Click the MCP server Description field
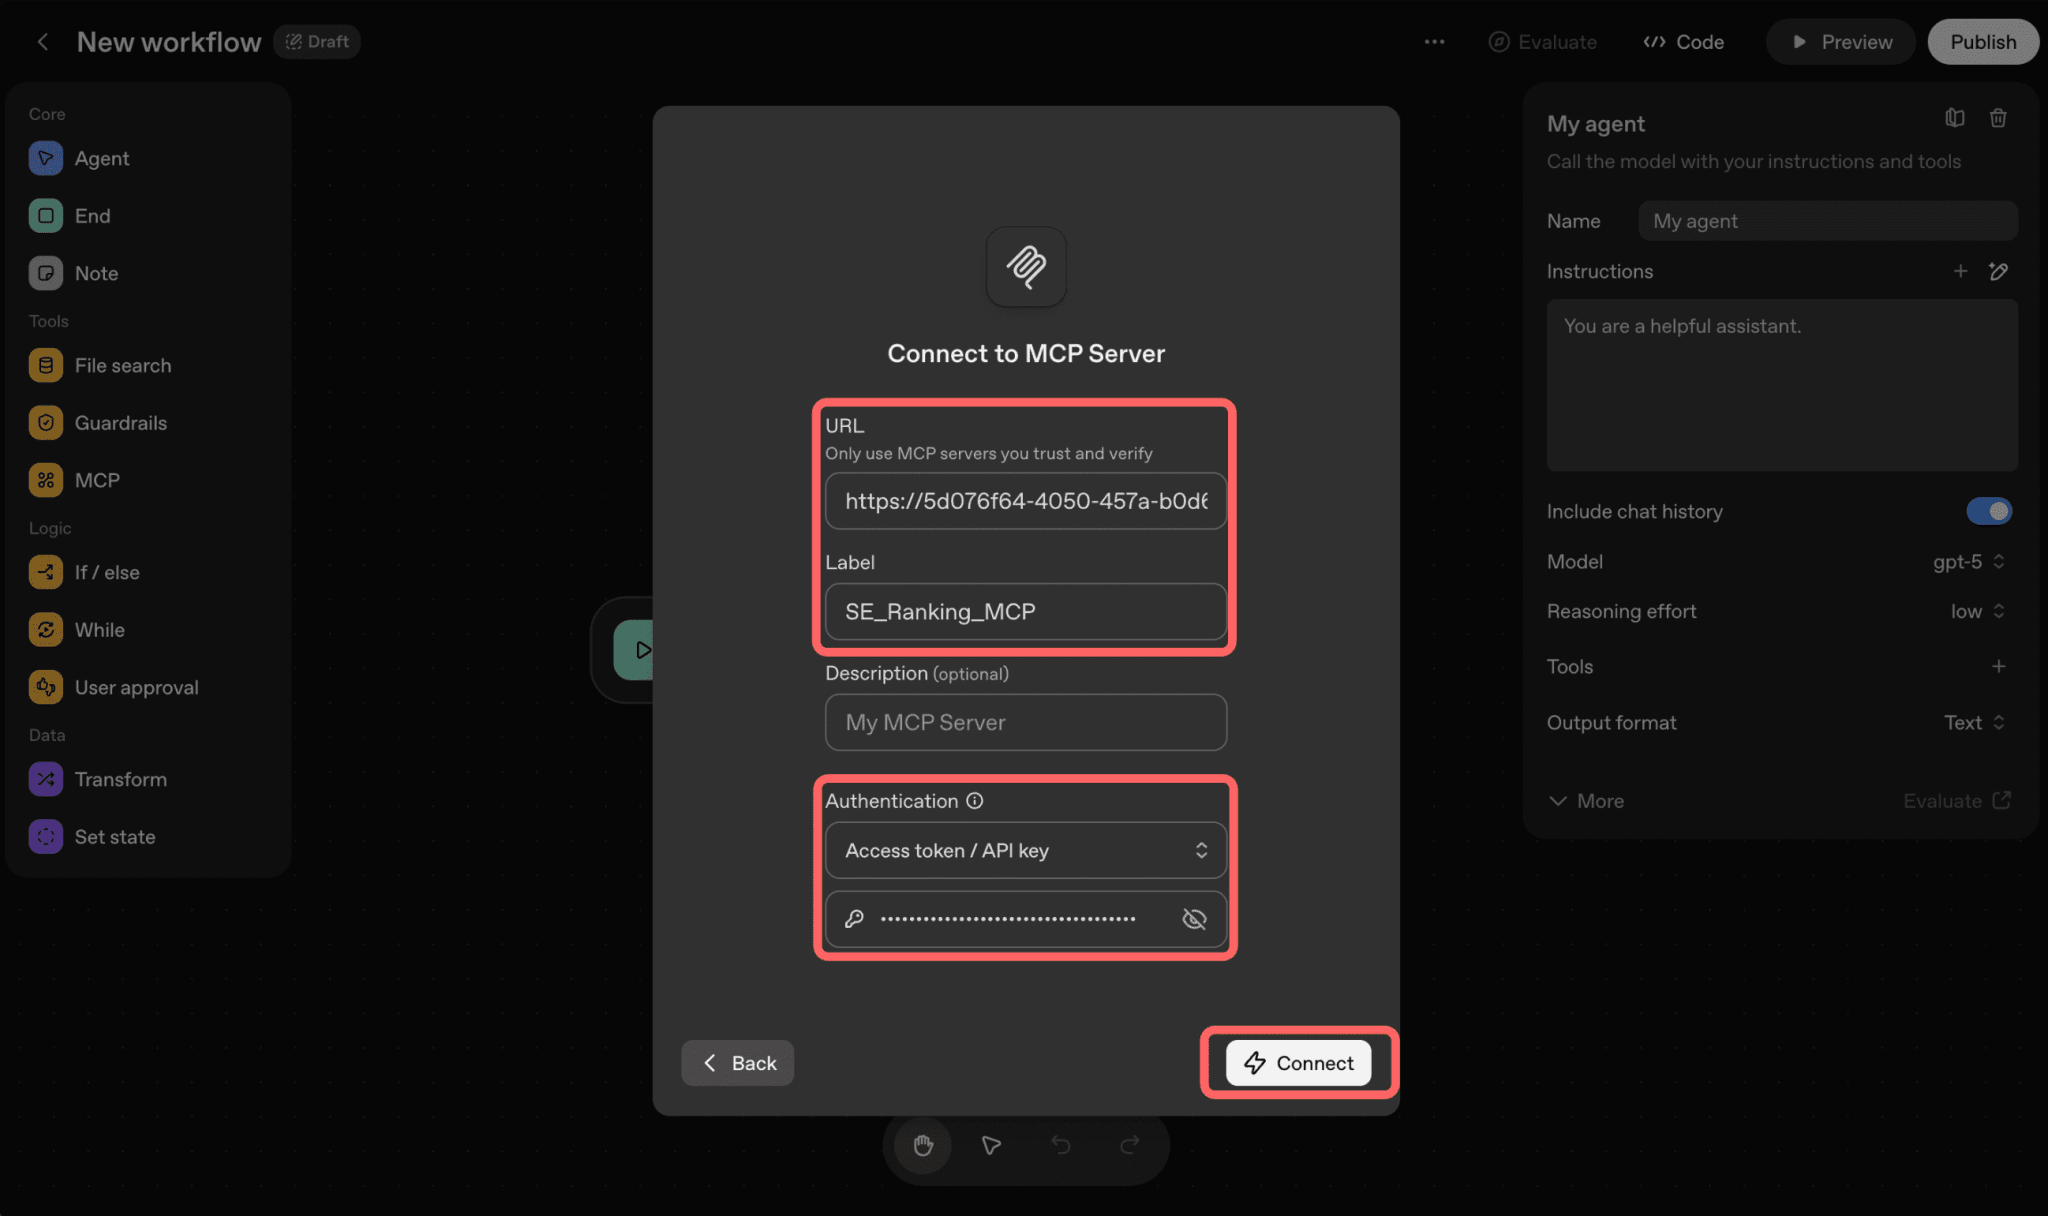The width and height of the screenshot is (2048, 1216). click(1025, 722)
